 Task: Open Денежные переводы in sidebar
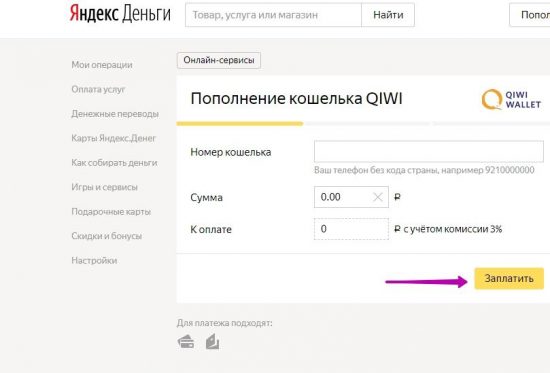coord(115,114)
